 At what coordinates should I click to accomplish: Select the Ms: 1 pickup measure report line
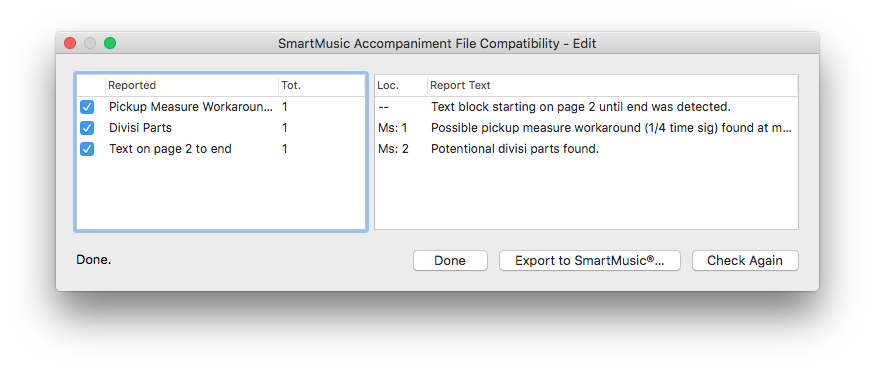click(x=586, y=128)
